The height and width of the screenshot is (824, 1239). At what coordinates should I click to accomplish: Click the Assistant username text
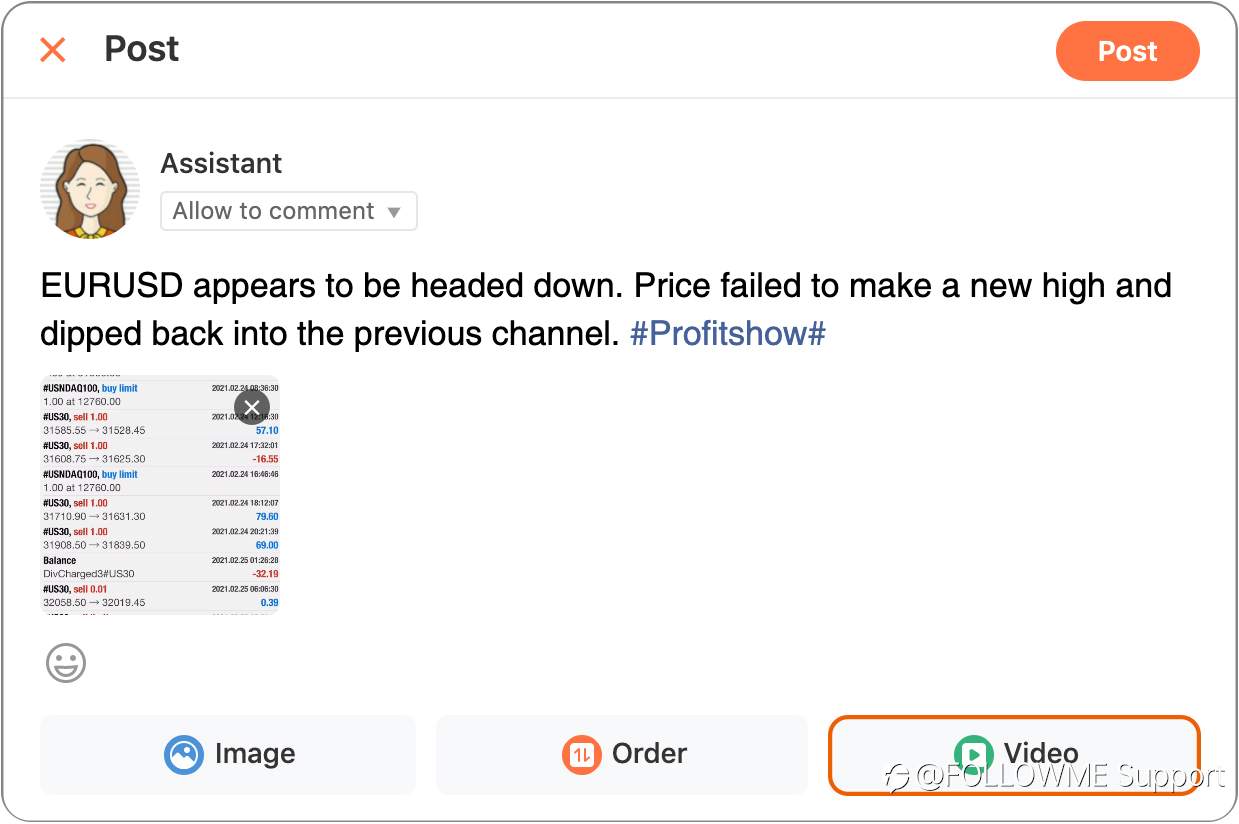222,163
